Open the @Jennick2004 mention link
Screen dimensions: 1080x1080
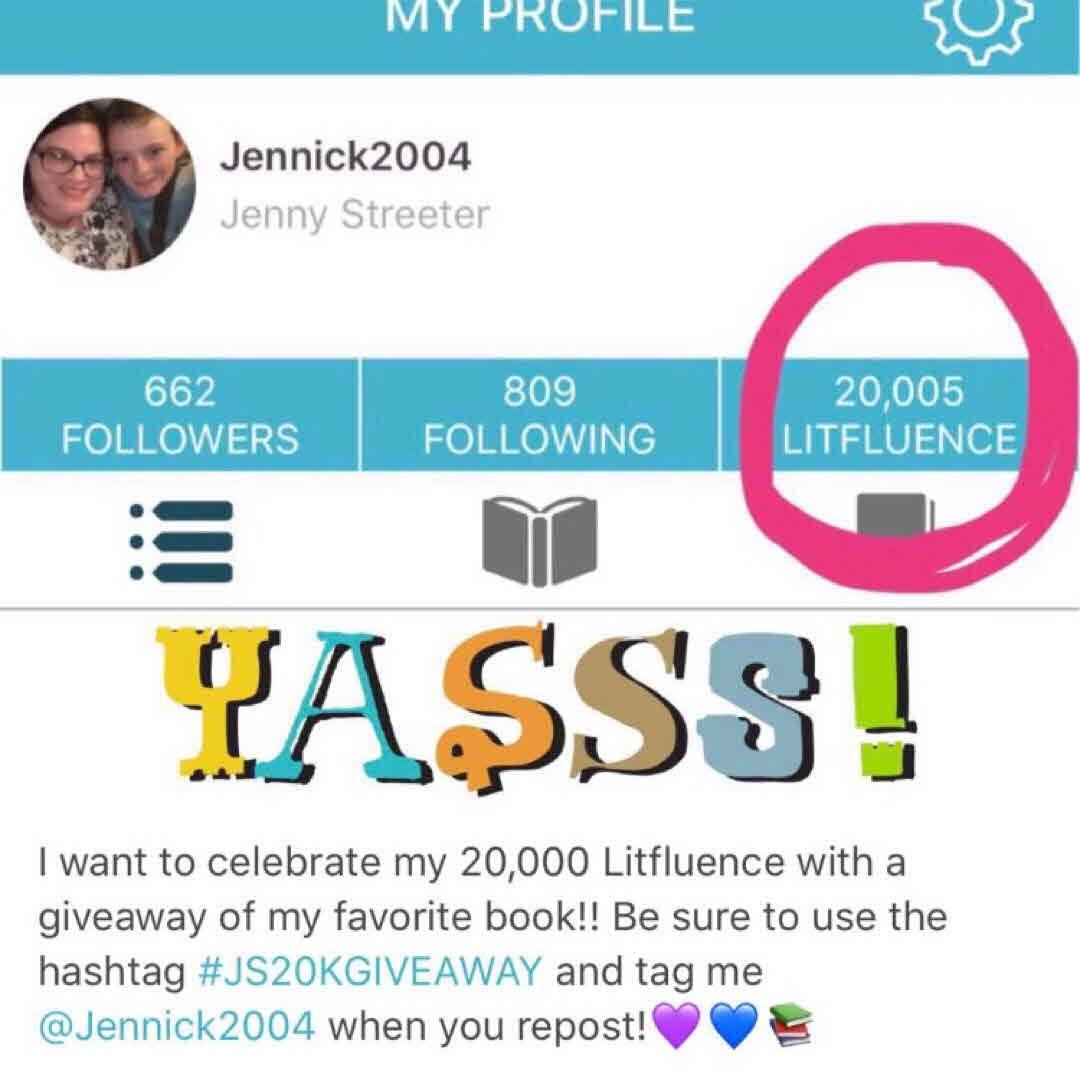[x=177, y=1026]
